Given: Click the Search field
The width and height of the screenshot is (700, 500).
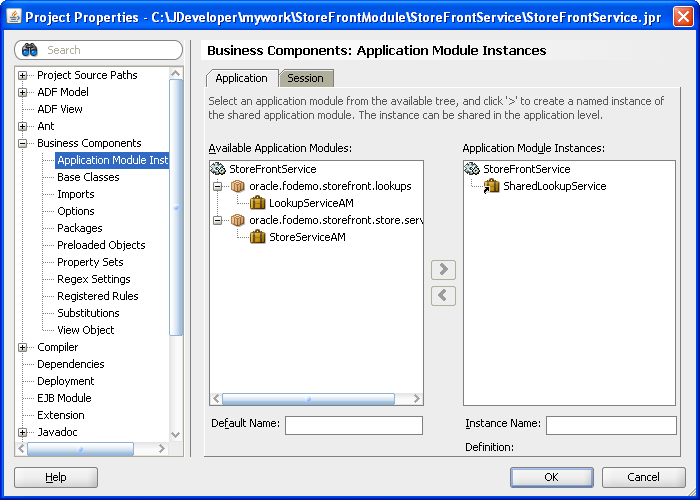Looking at the screenshot, I should tap(99, 50).
